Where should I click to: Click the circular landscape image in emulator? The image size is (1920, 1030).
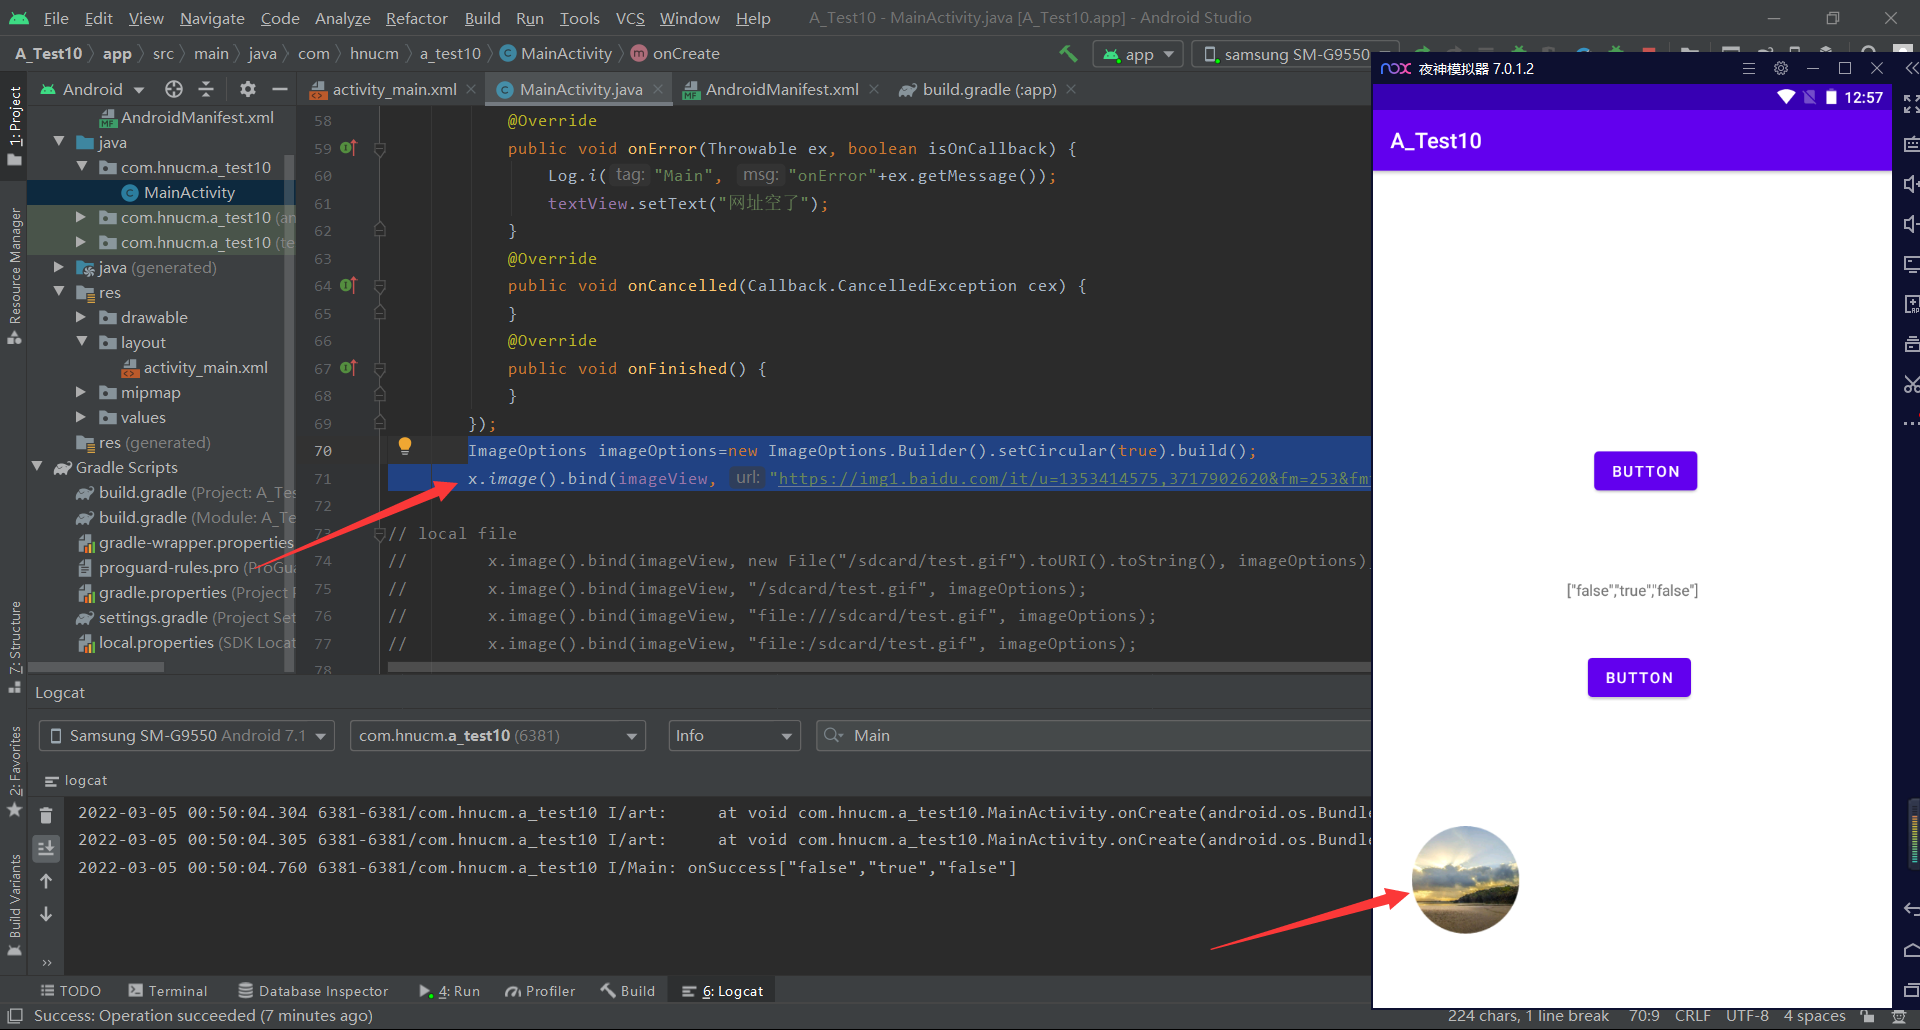1465,880
